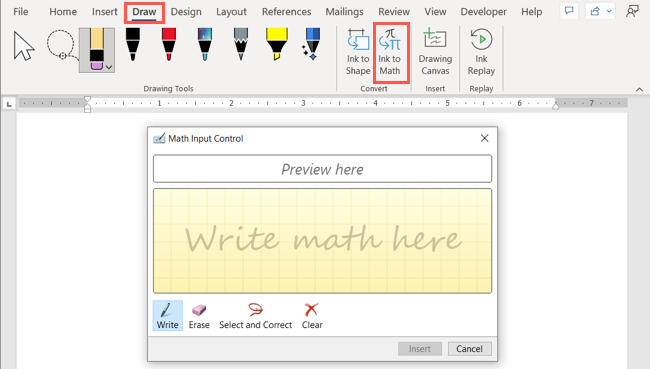Select the red pen

(x=169, y=44)
